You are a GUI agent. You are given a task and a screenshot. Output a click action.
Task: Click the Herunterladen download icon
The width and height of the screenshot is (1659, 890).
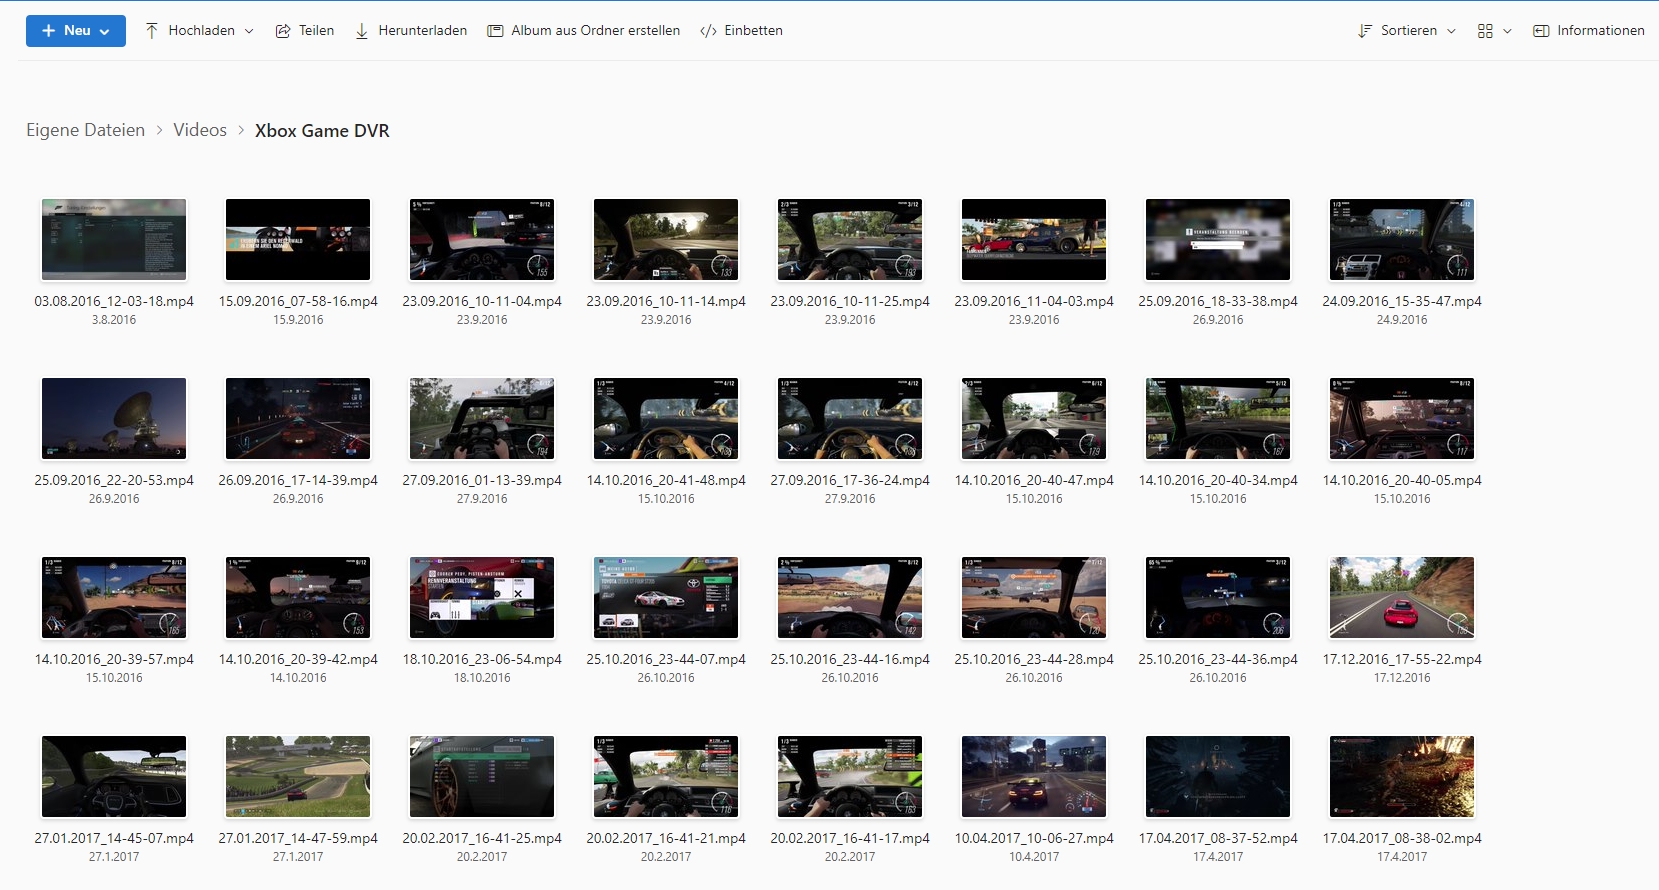coord(362,31)
